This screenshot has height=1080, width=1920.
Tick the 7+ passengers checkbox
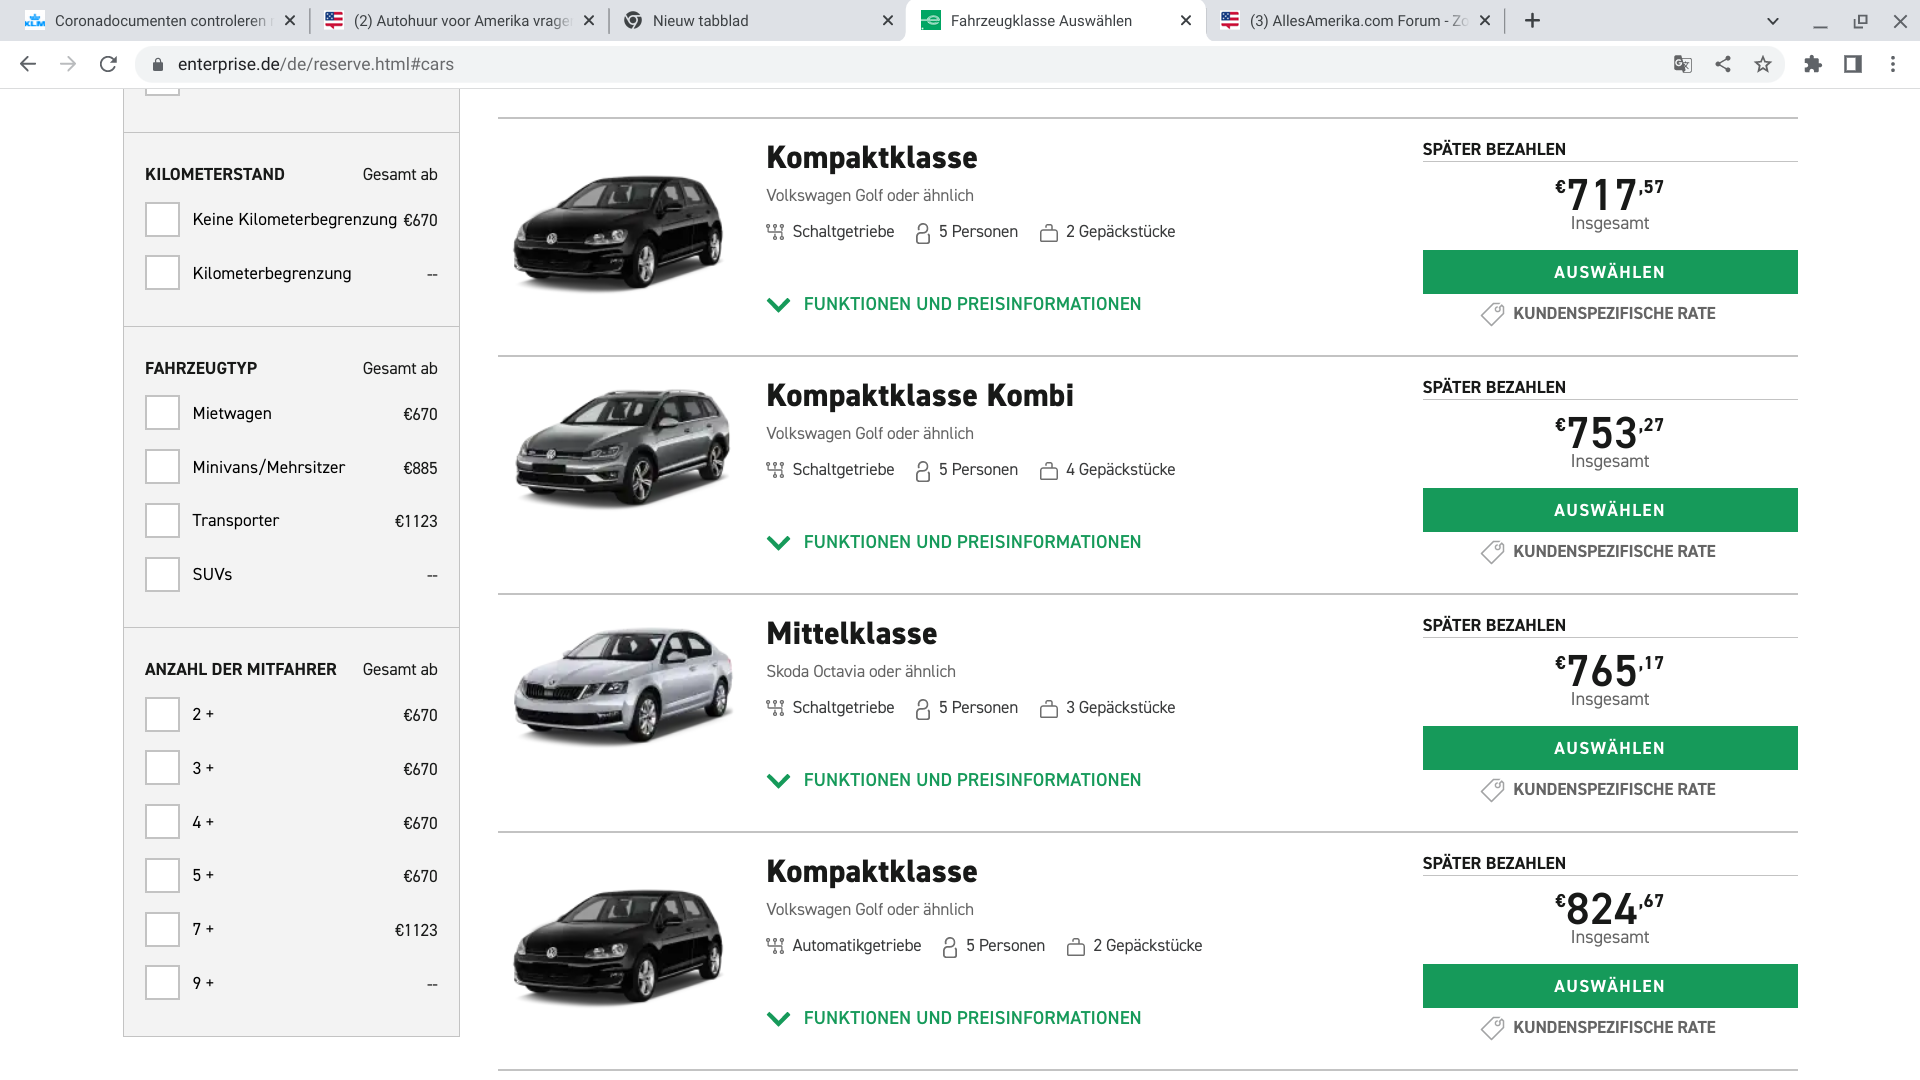162,929
